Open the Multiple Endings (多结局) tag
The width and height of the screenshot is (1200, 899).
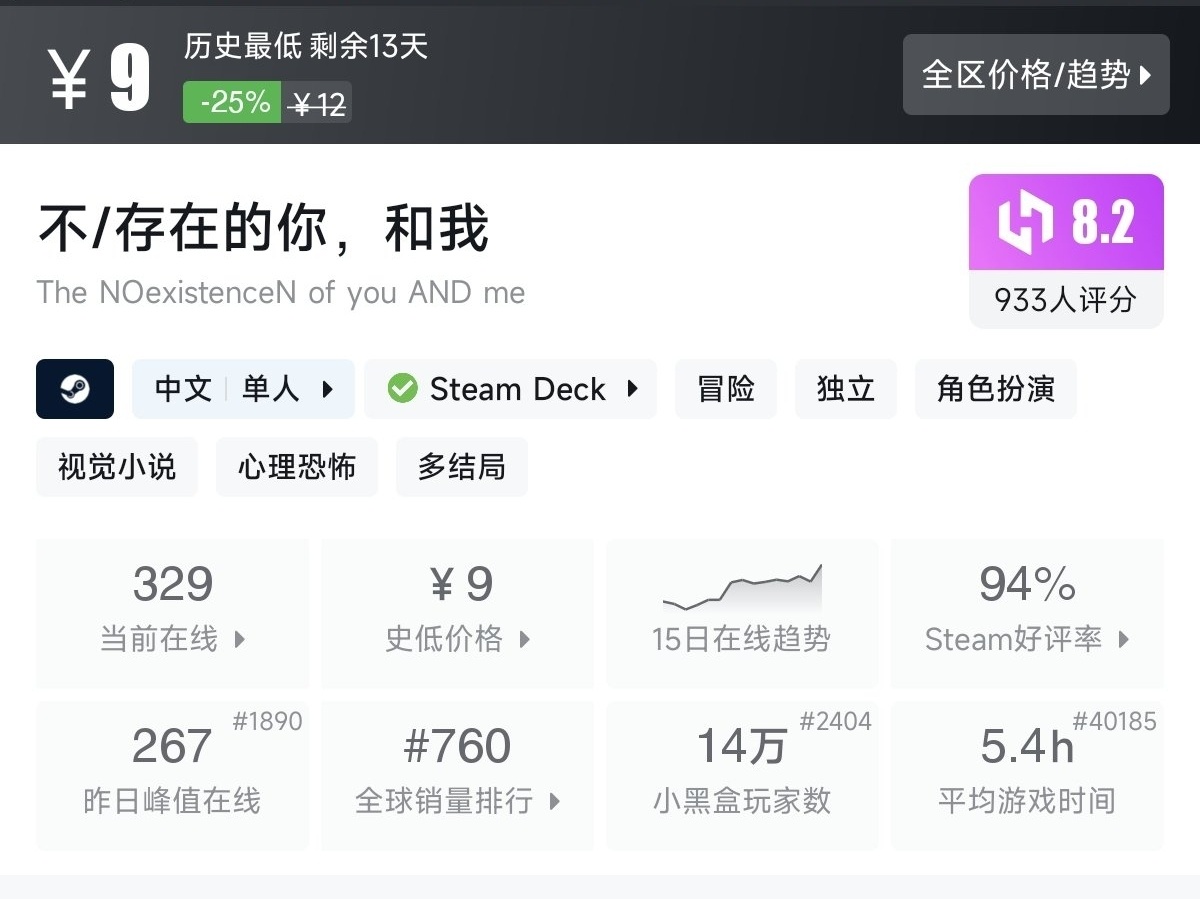click(461, 467)
